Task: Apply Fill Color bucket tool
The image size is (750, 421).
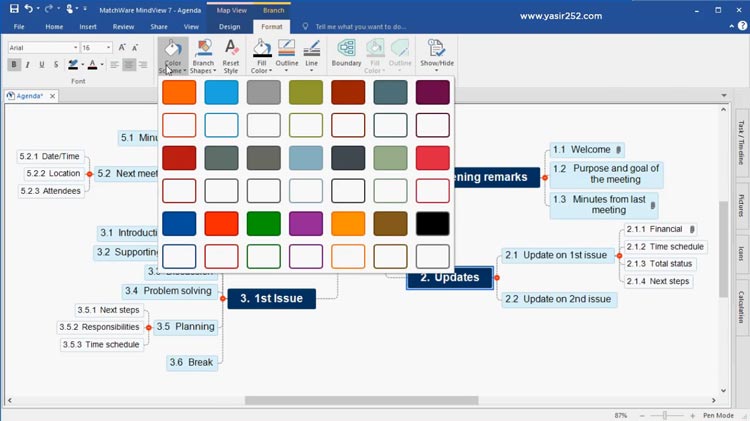Action: coord(262,56)
